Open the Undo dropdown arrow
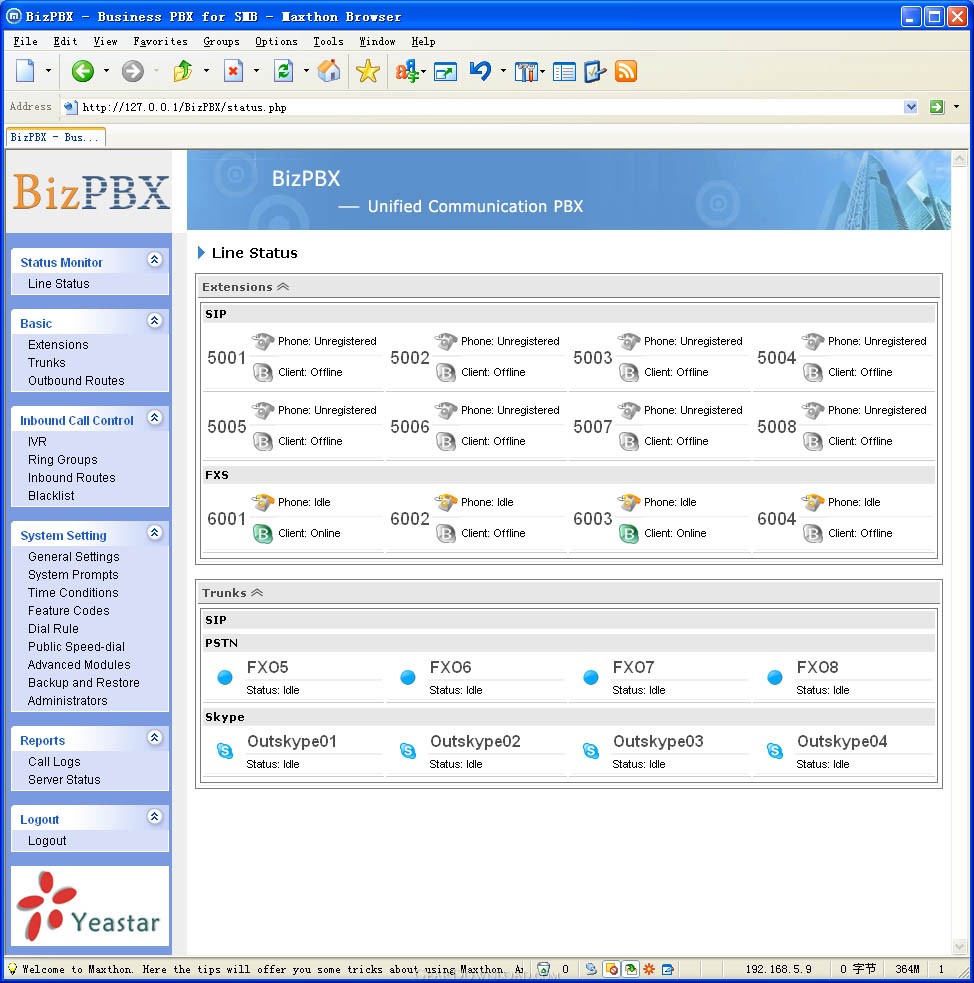Screen dimensions: 974x983 503,71
